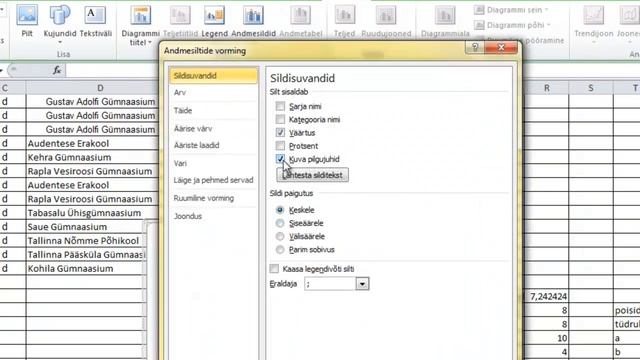Click the Eraldaja separator value field
The image size is (640, 360).
click(x=330, y=284)
